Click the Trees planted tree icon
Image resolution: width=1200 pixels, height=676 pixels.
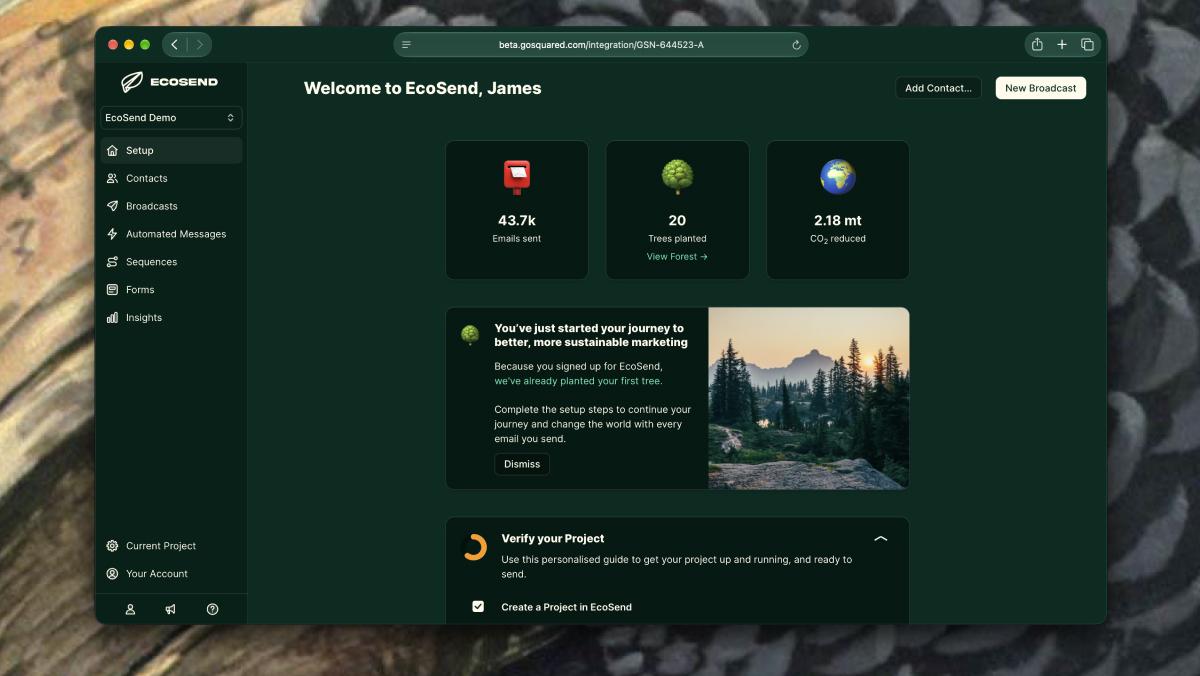point(677,177)
